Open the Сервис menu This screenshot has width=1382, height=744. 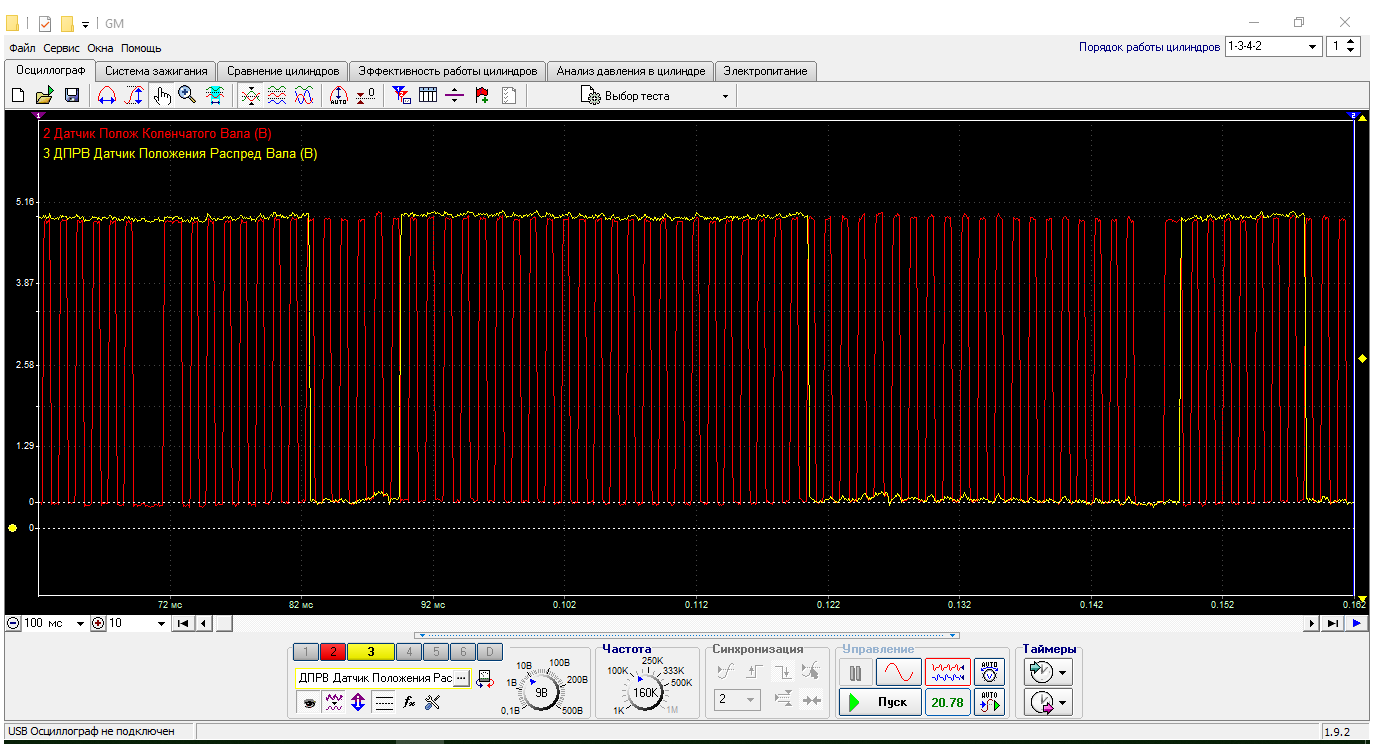62,48
